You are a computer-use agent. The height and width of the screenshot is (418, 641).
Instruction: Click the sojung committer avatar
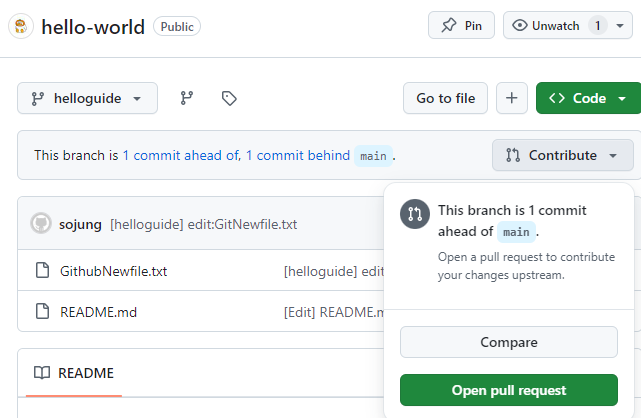pyautogui.click(x=41, y=224)
